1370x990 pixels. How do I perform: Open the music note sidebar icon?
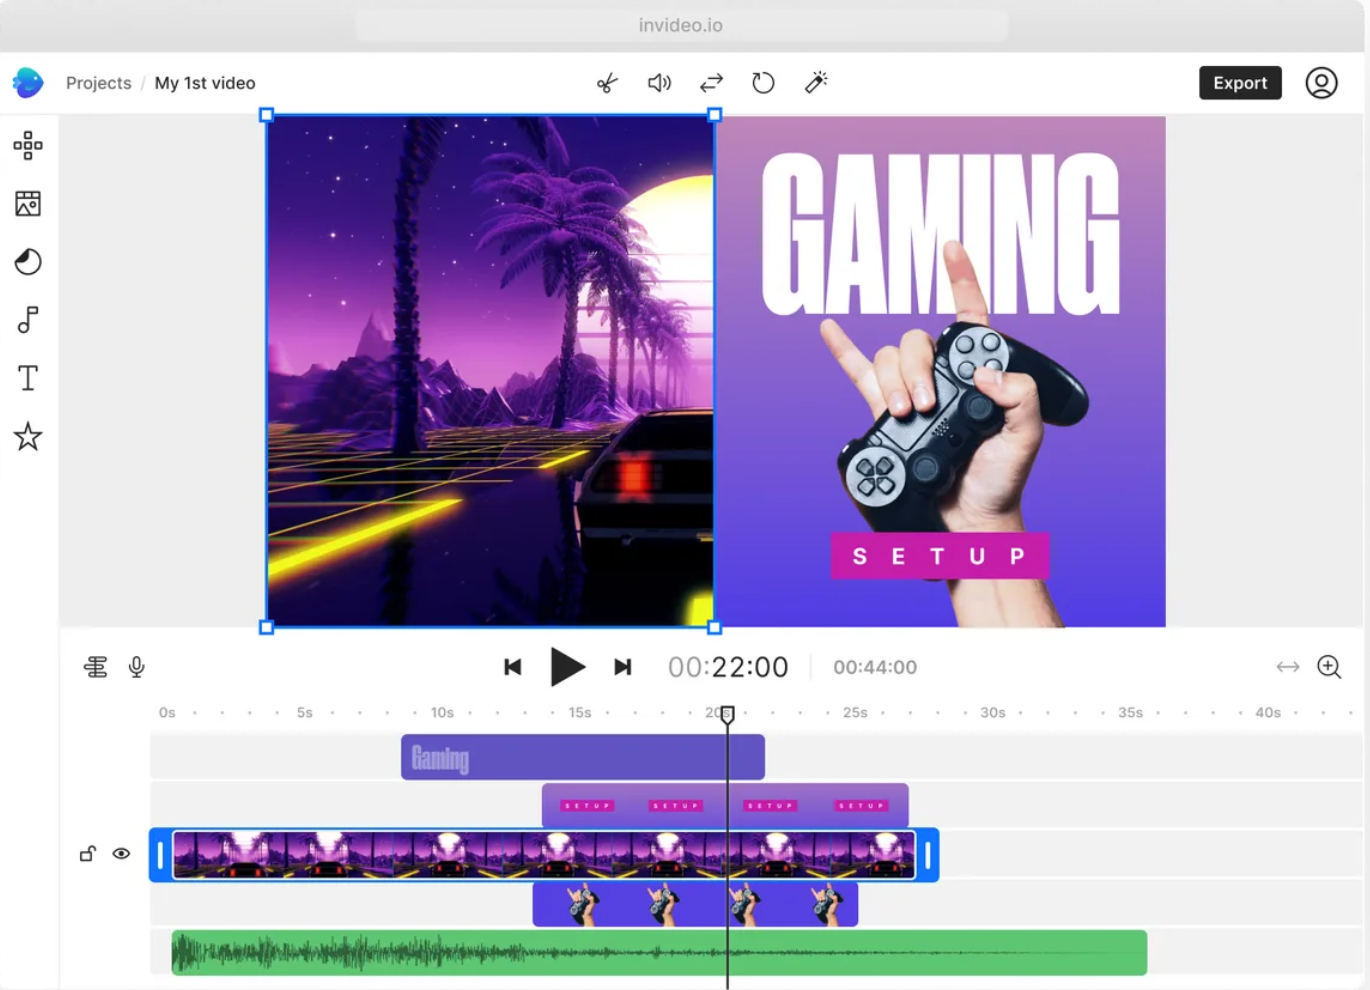28,320
